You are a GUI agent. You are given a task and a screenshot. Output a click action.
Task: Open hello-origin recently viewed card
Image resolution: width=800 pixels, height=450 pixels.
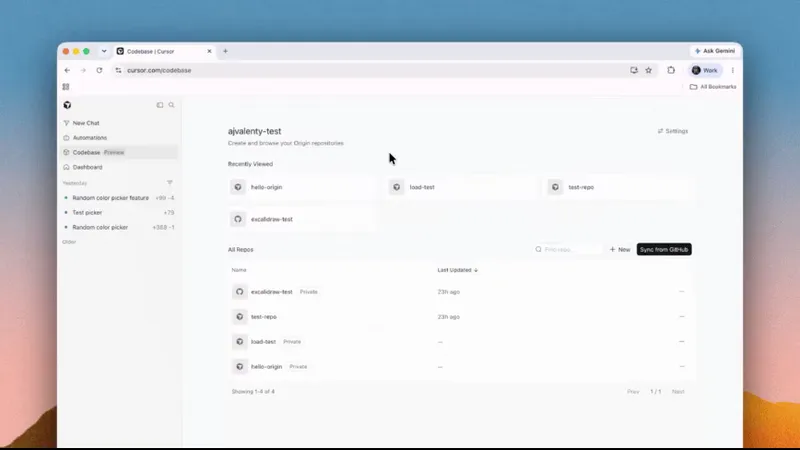click(302, 187)
